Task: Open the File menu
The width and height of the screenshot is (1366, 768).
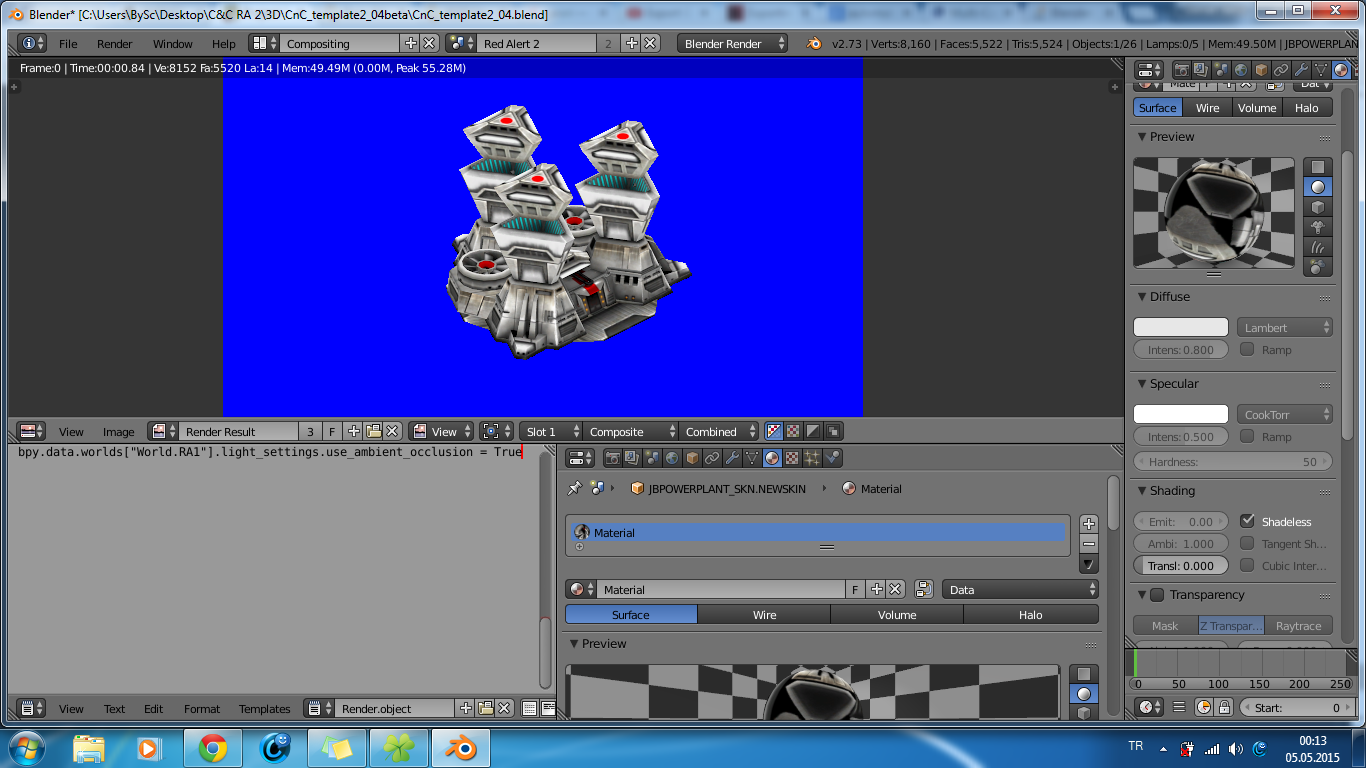Action: coord(68,44)
